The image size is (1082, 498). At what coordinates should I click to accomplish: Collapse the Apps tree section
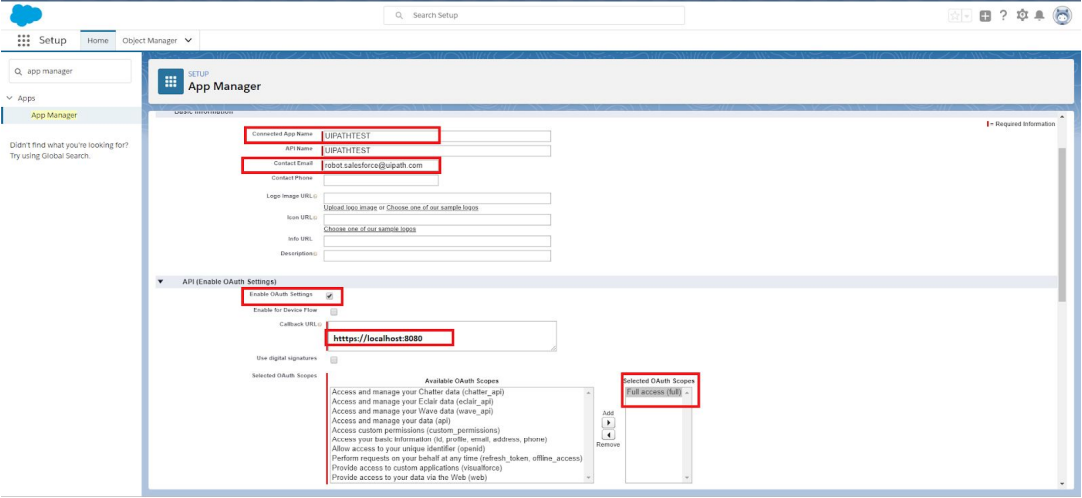pyautogui.click(x=10, y=98)
